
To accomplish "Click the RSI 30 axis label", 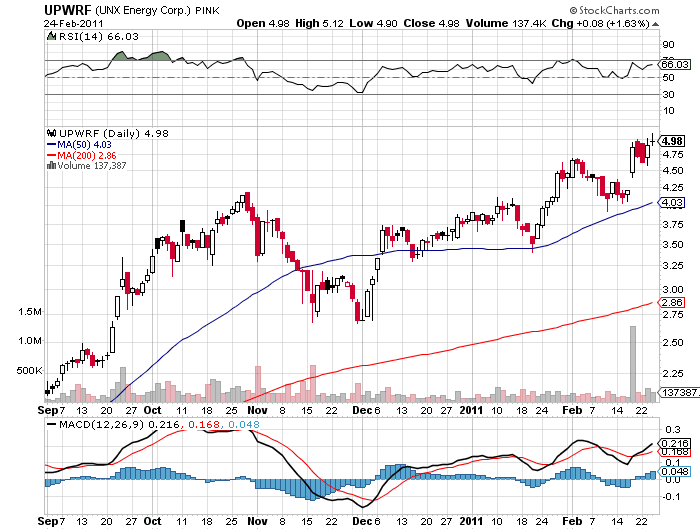I will pyautogui.click(x=668, y=94).
